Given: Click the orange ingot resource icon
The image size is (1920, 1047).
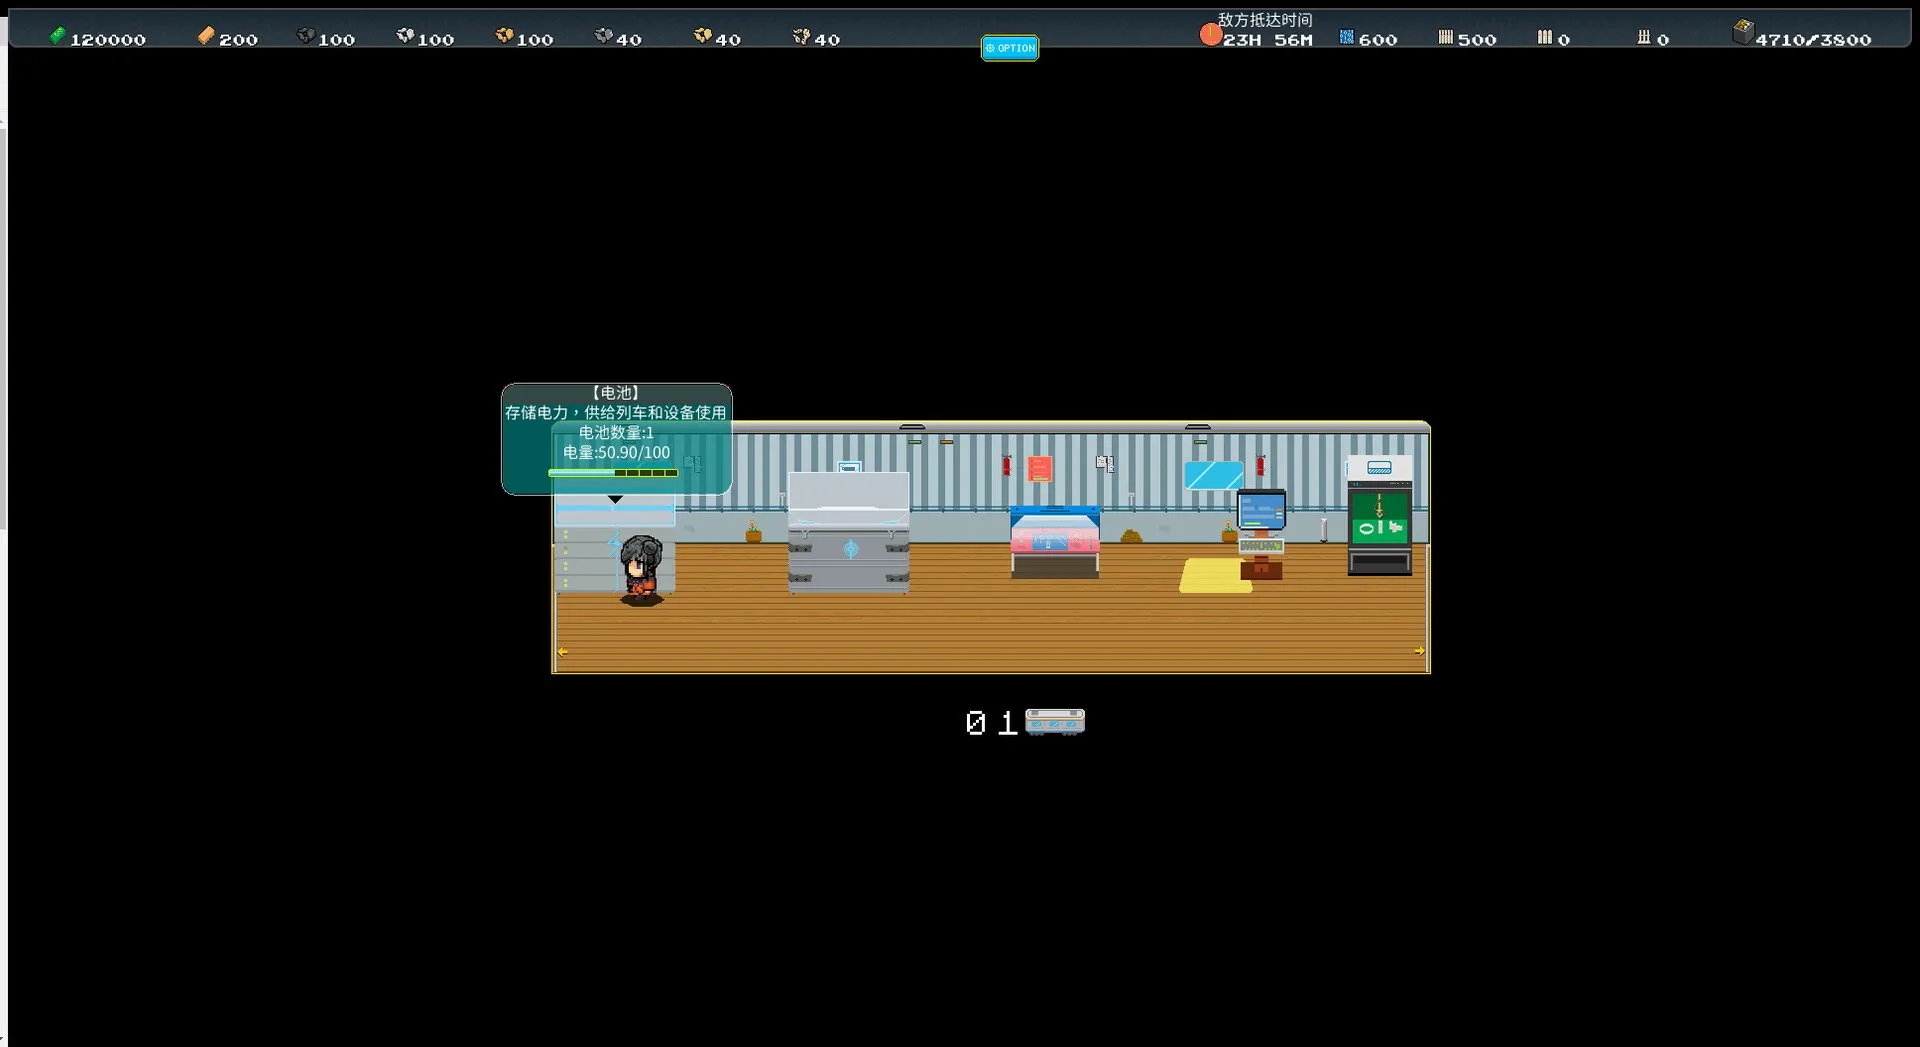Looking at the screenshot, I should tap(206, 37).
